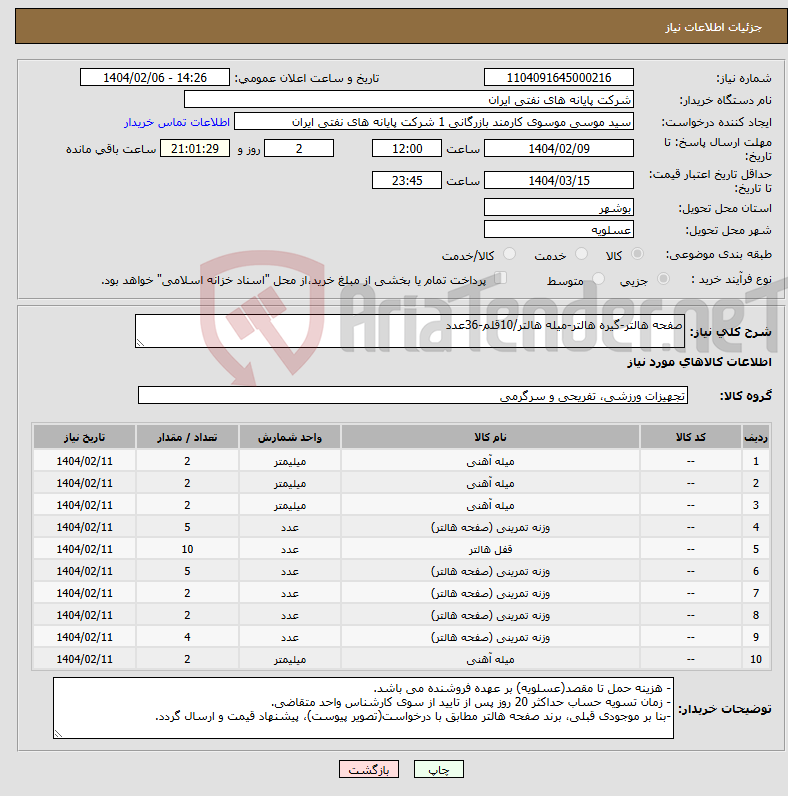
Task: Click the remaining days field showing 2
Action: point(299,149)
